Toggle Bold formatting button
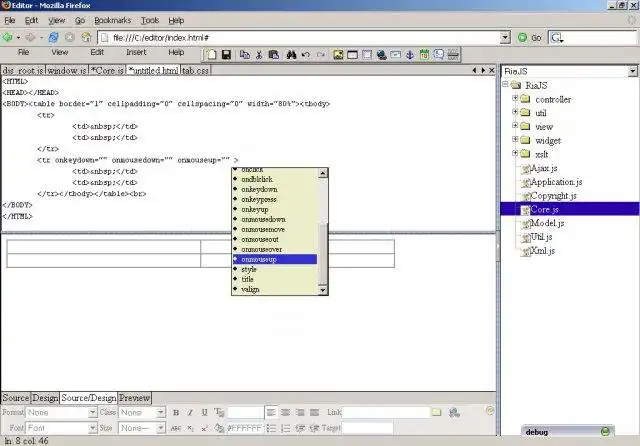640x446 pixels. pyautogui.click(x=176, y=413)
